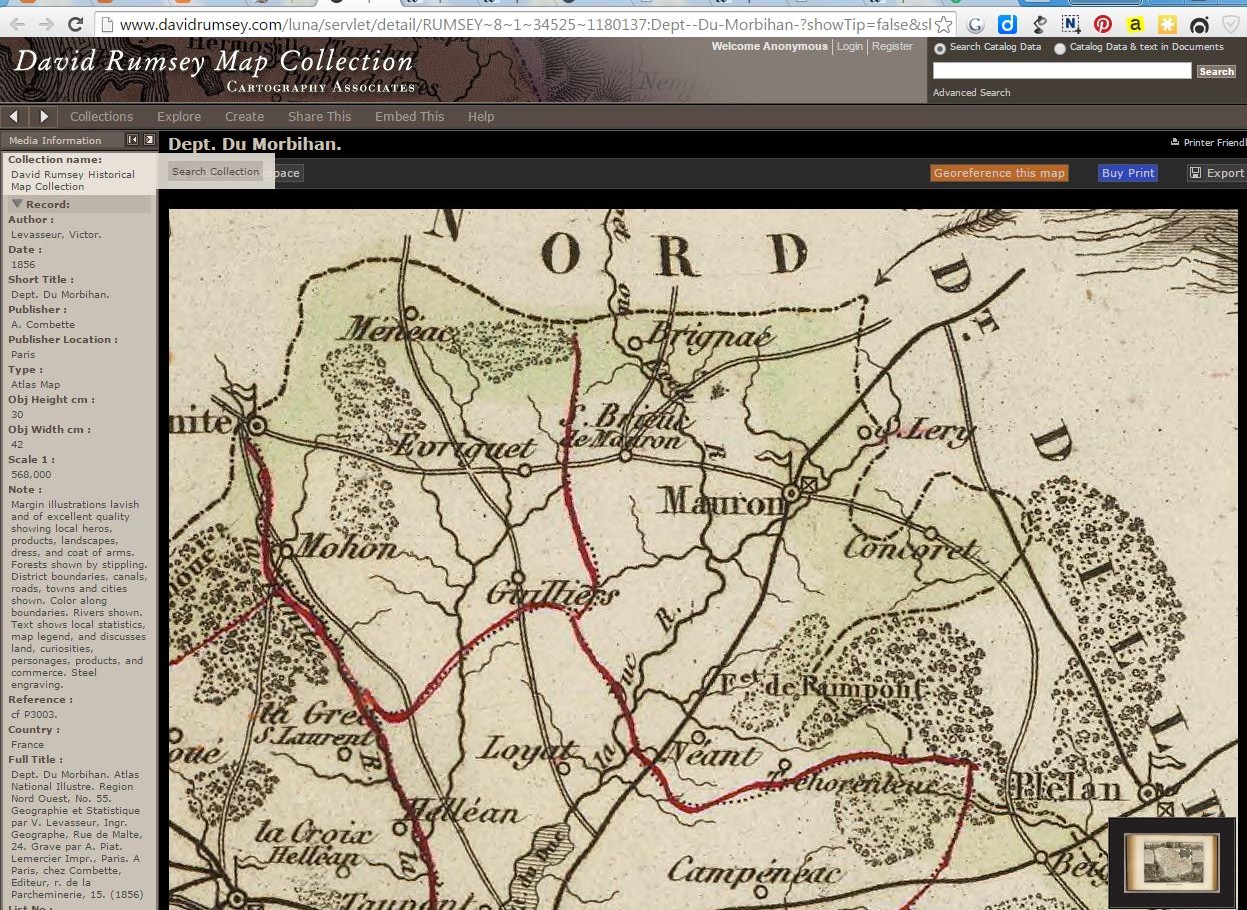Screen dimensions: 1247x910
Task: Click 'David Rumsey Historical Map Collection' collection name
Action: pyautogui.click(x=73, y=180)
